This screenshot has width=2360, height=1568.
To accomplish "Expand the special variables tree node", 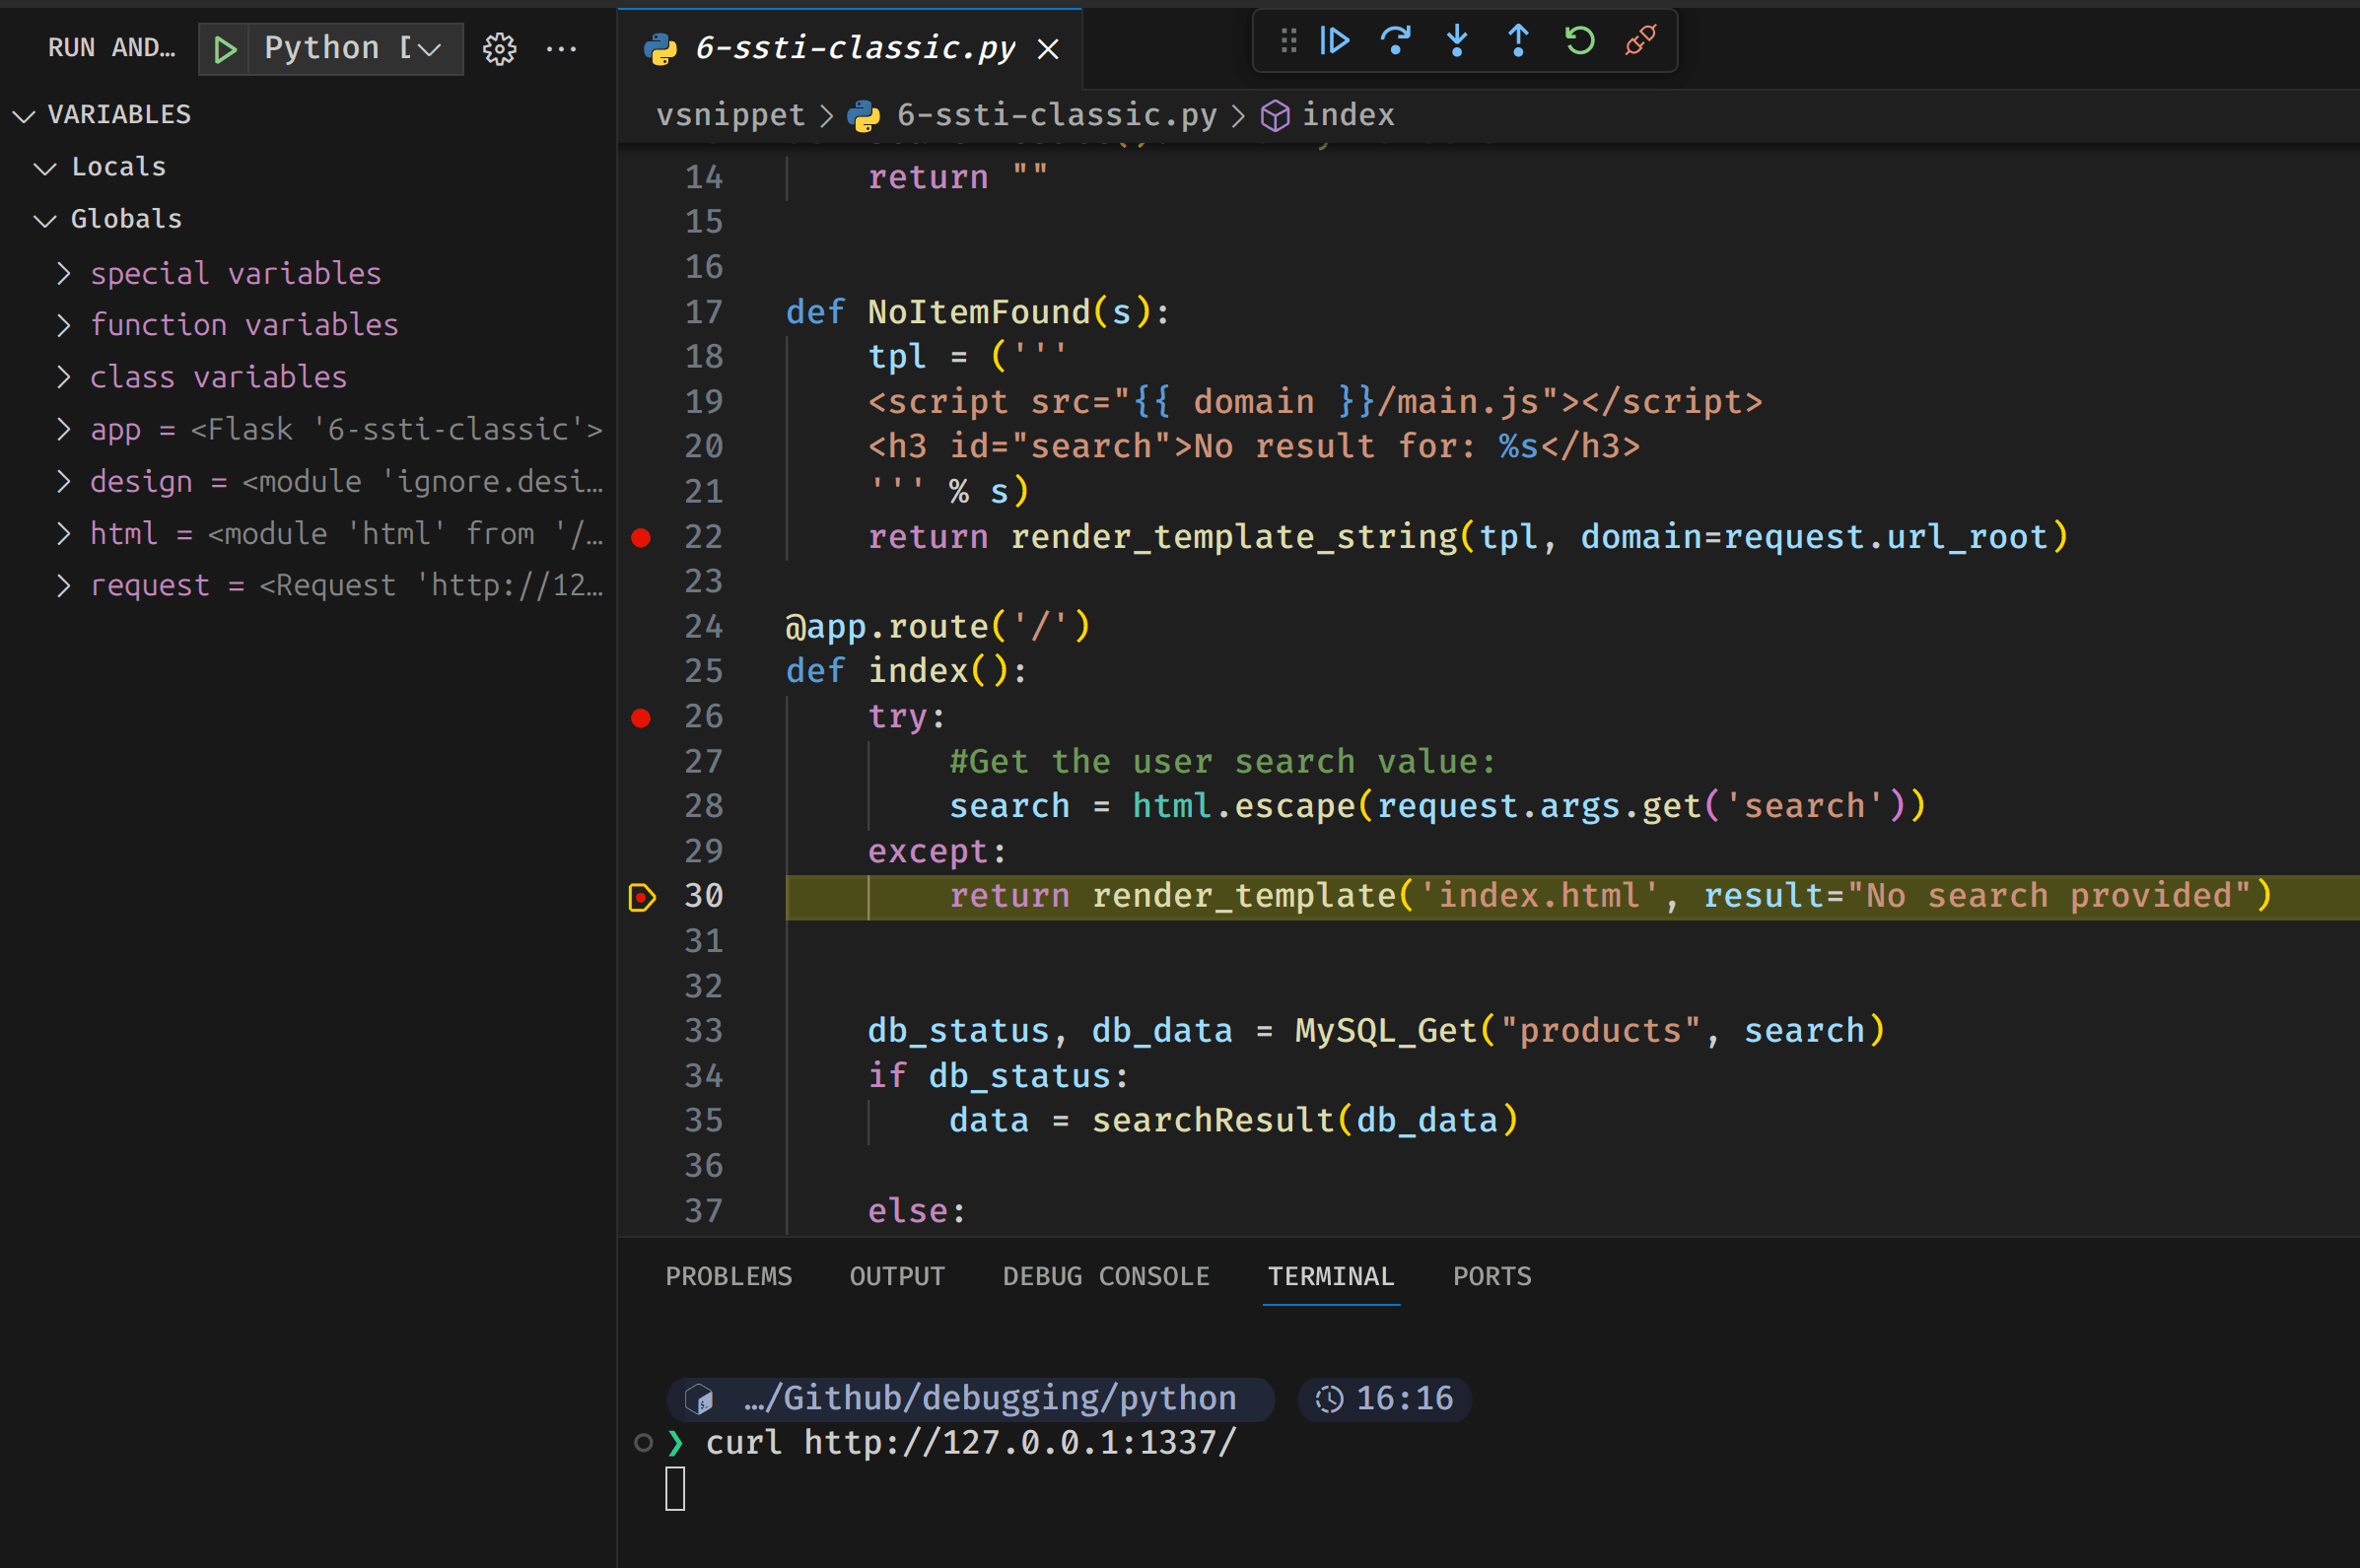I will tap(64, 273).
